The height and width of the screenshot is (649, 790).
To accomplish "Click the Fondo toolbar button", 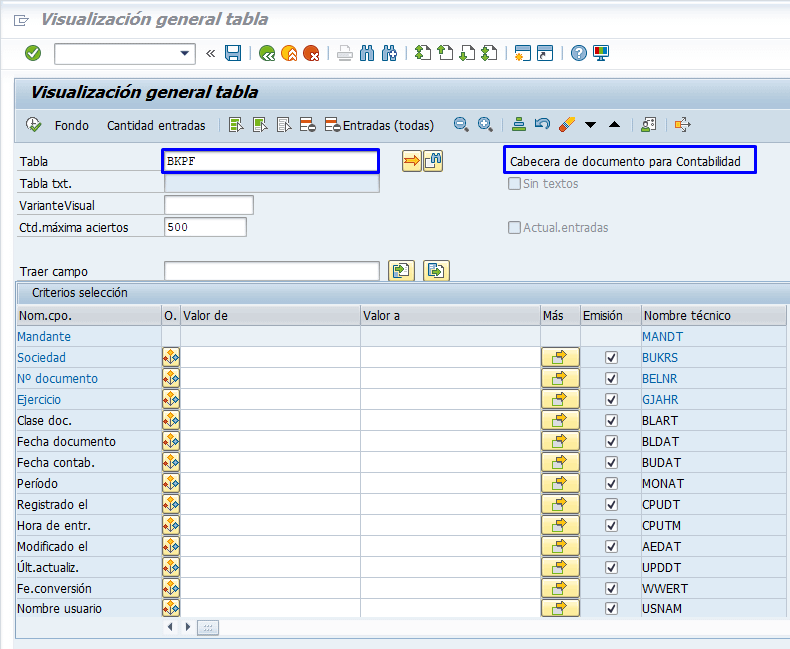I will pos(72,125).
